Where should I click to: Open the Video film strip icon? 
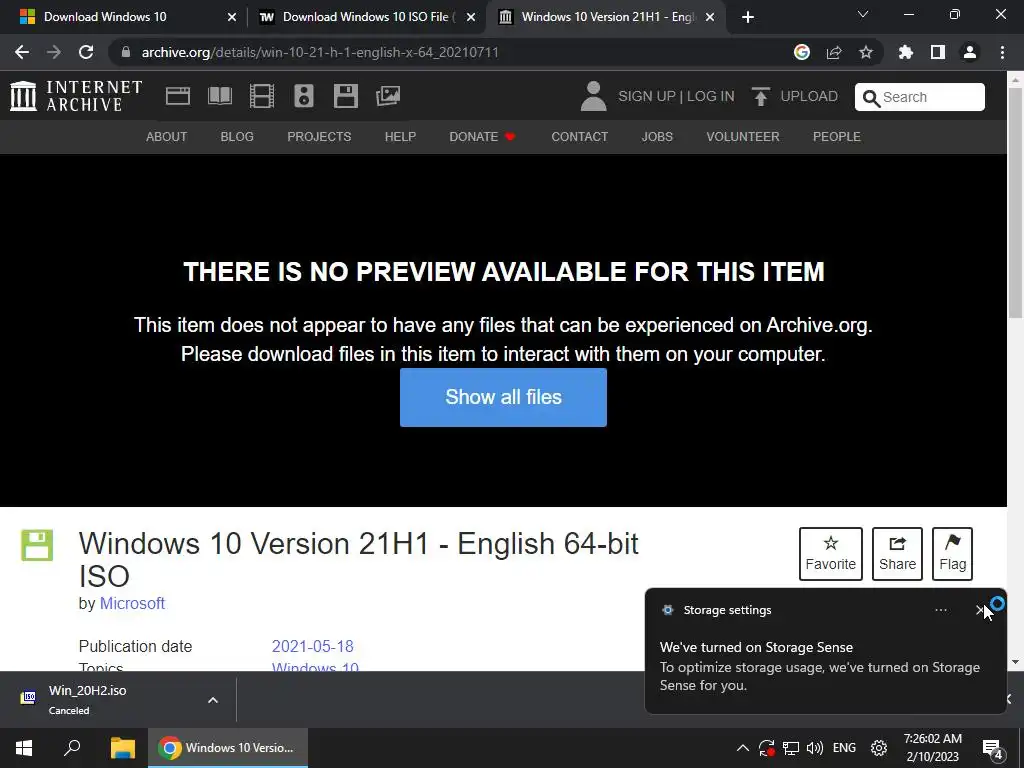pyautogui.click(x=262, y=96)
